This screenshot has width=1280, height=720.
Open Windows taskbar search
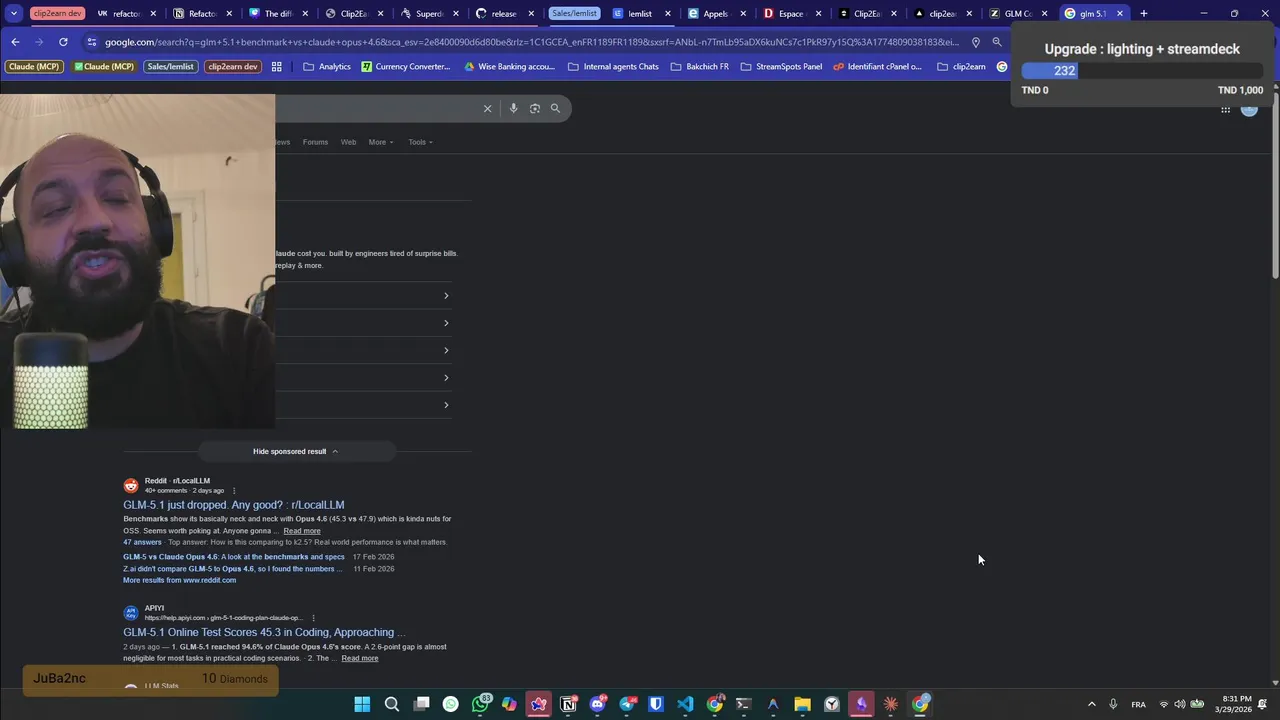point(392,704)
